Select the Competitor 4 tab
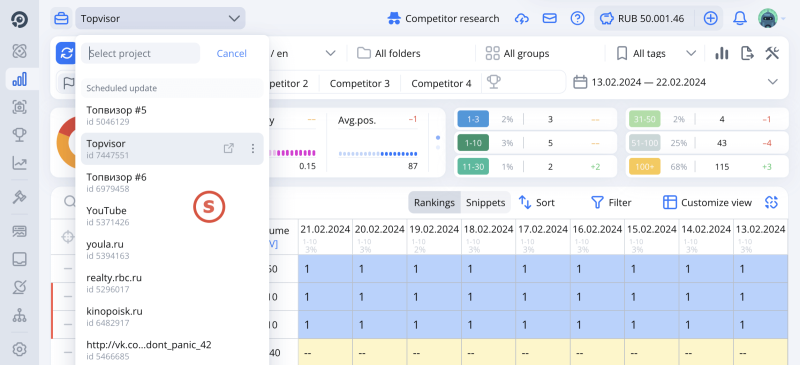The width and height of the screenshot is (800, 365). [441, 83]
